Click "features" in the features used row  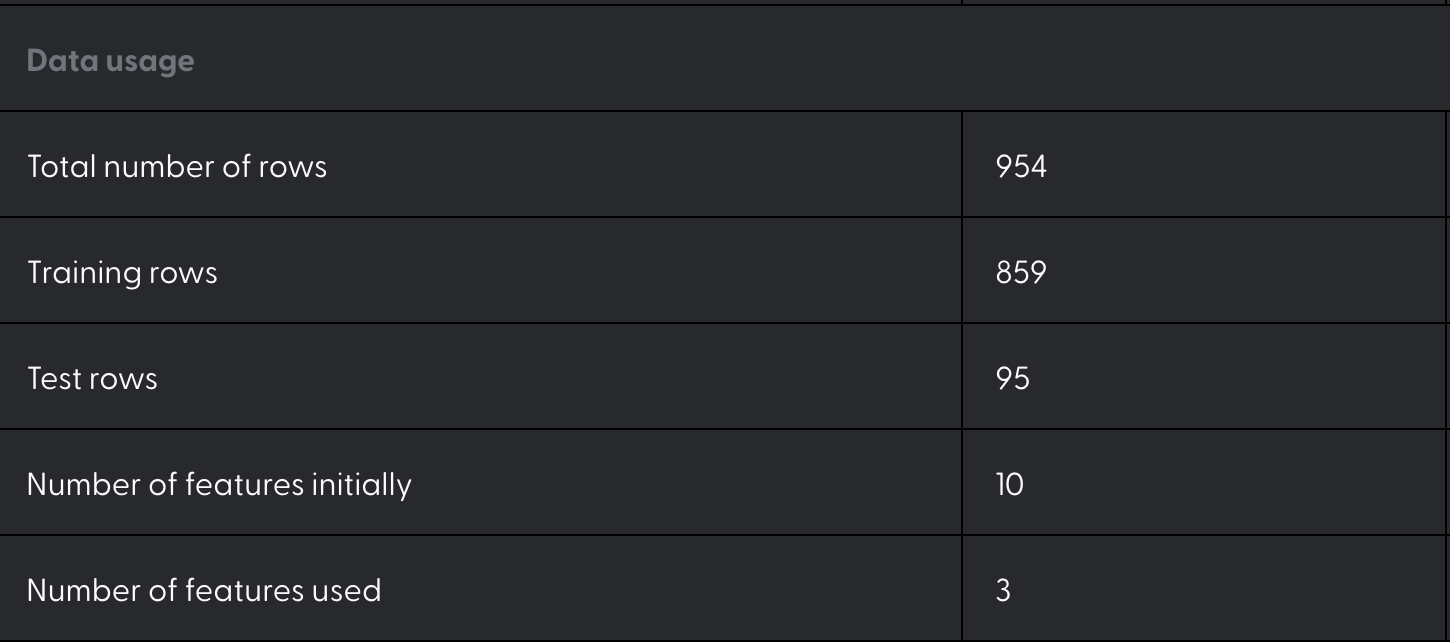[244, 591]
